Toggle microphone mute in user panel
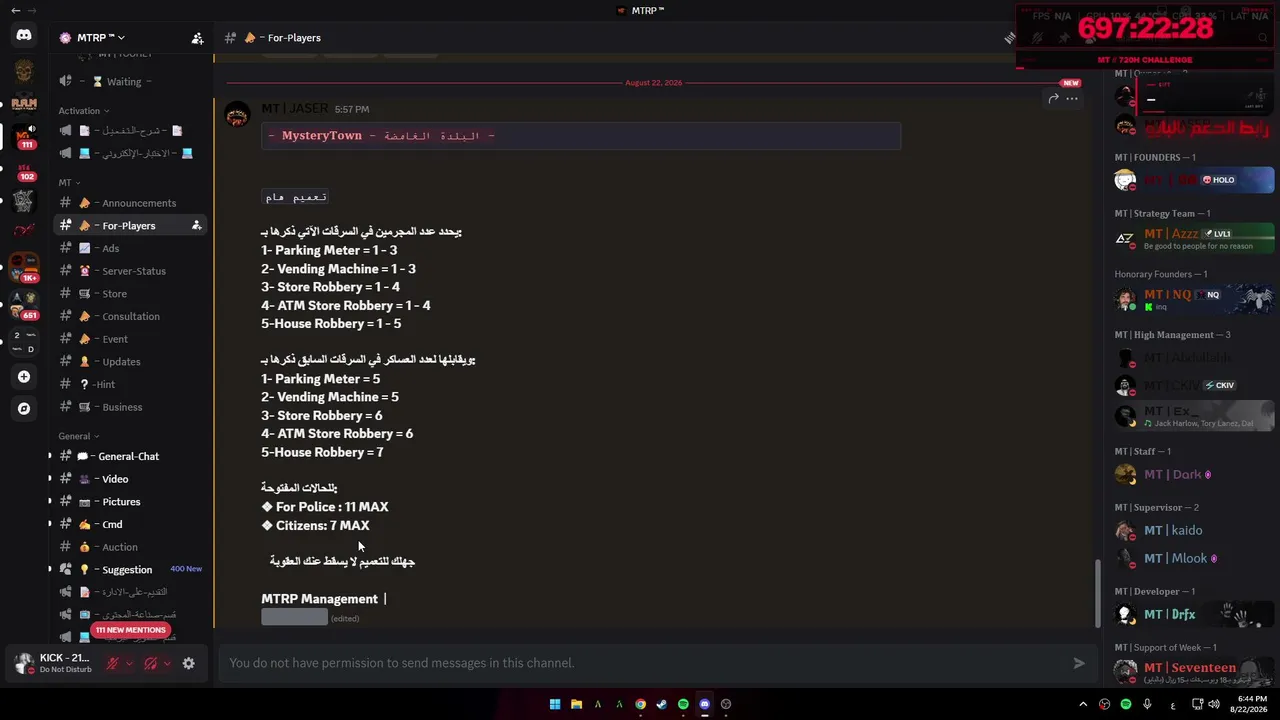Image resolution: width=1280 pixels, height=720 pixels. (x=113, y=663)
